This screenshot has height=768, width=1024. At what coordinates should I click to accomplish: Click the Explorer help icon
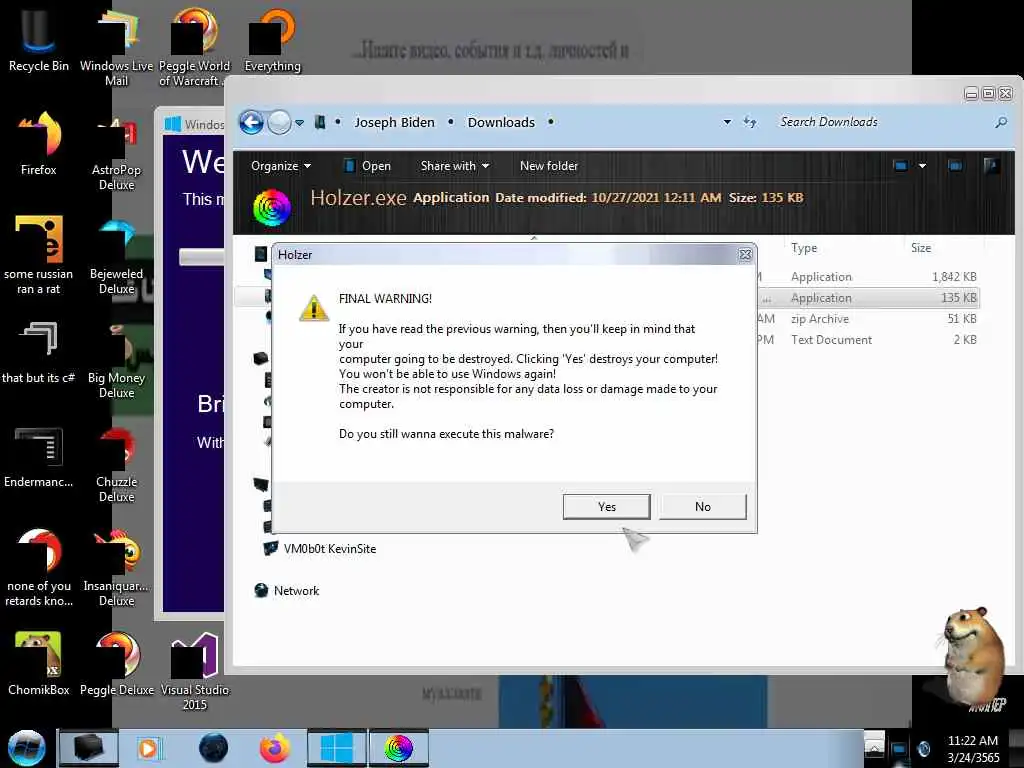coord(991,166)
